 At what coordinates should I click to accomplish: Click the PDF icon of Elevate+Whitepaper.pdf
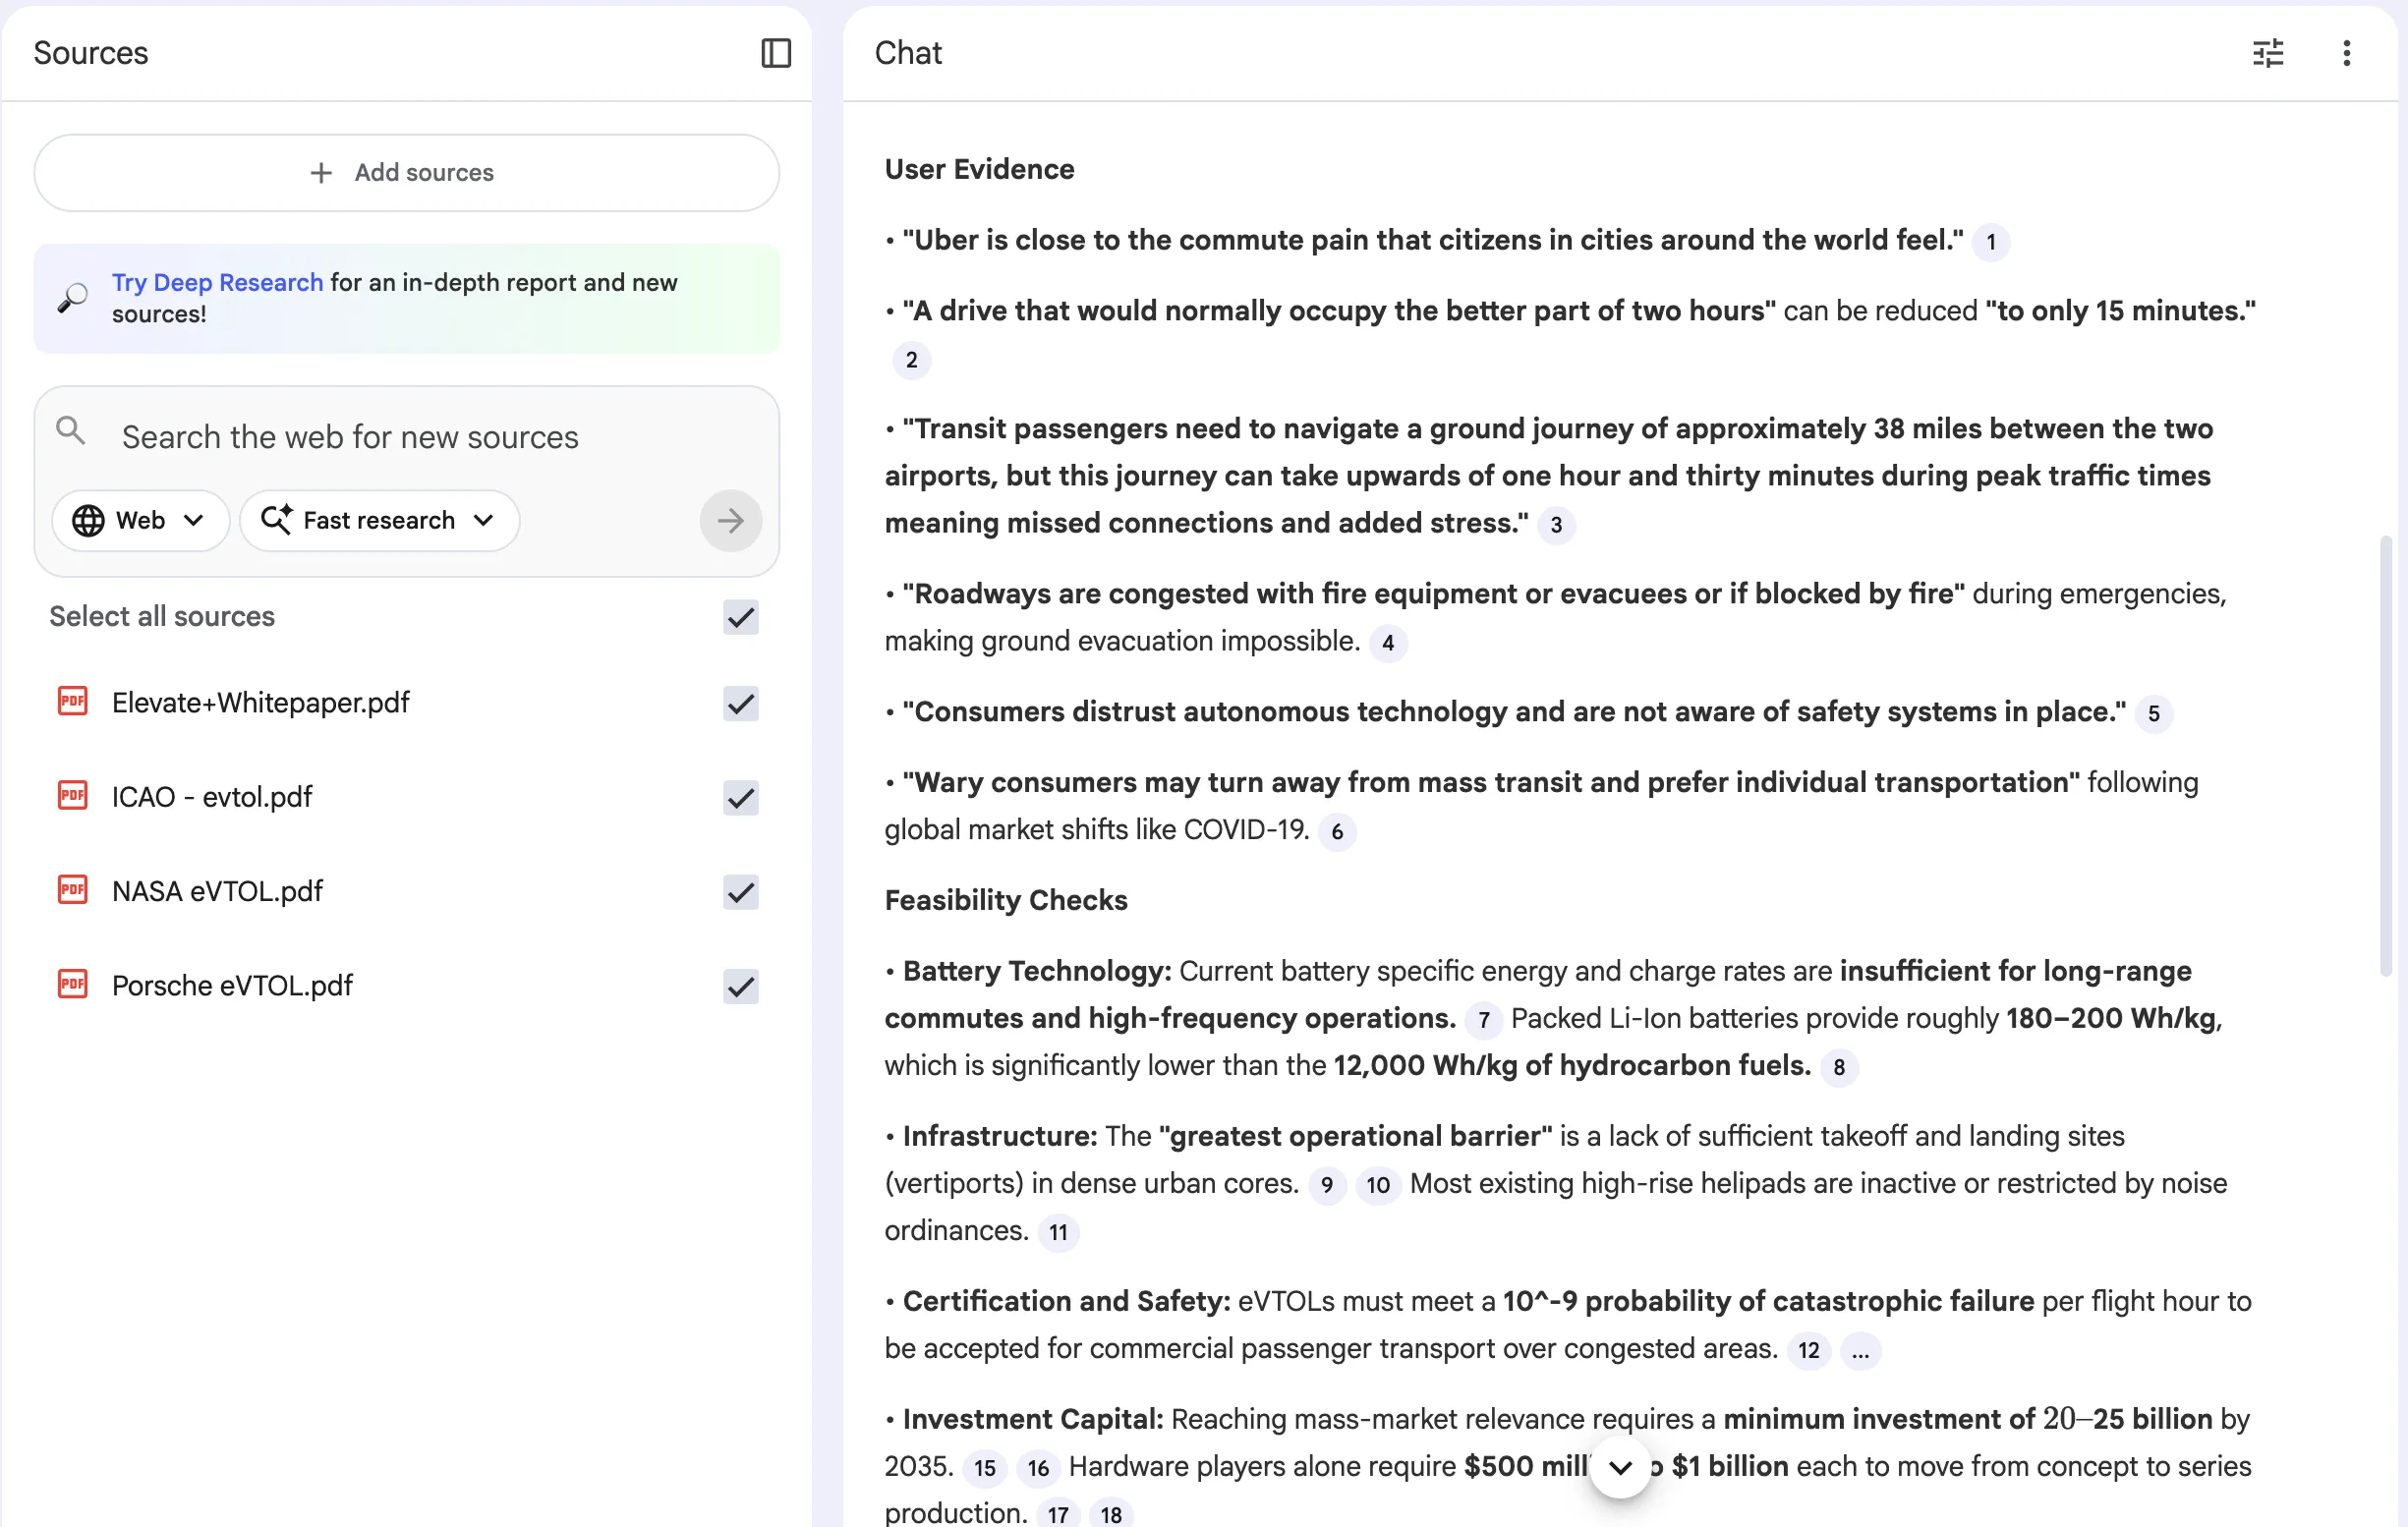click(71, 701)
